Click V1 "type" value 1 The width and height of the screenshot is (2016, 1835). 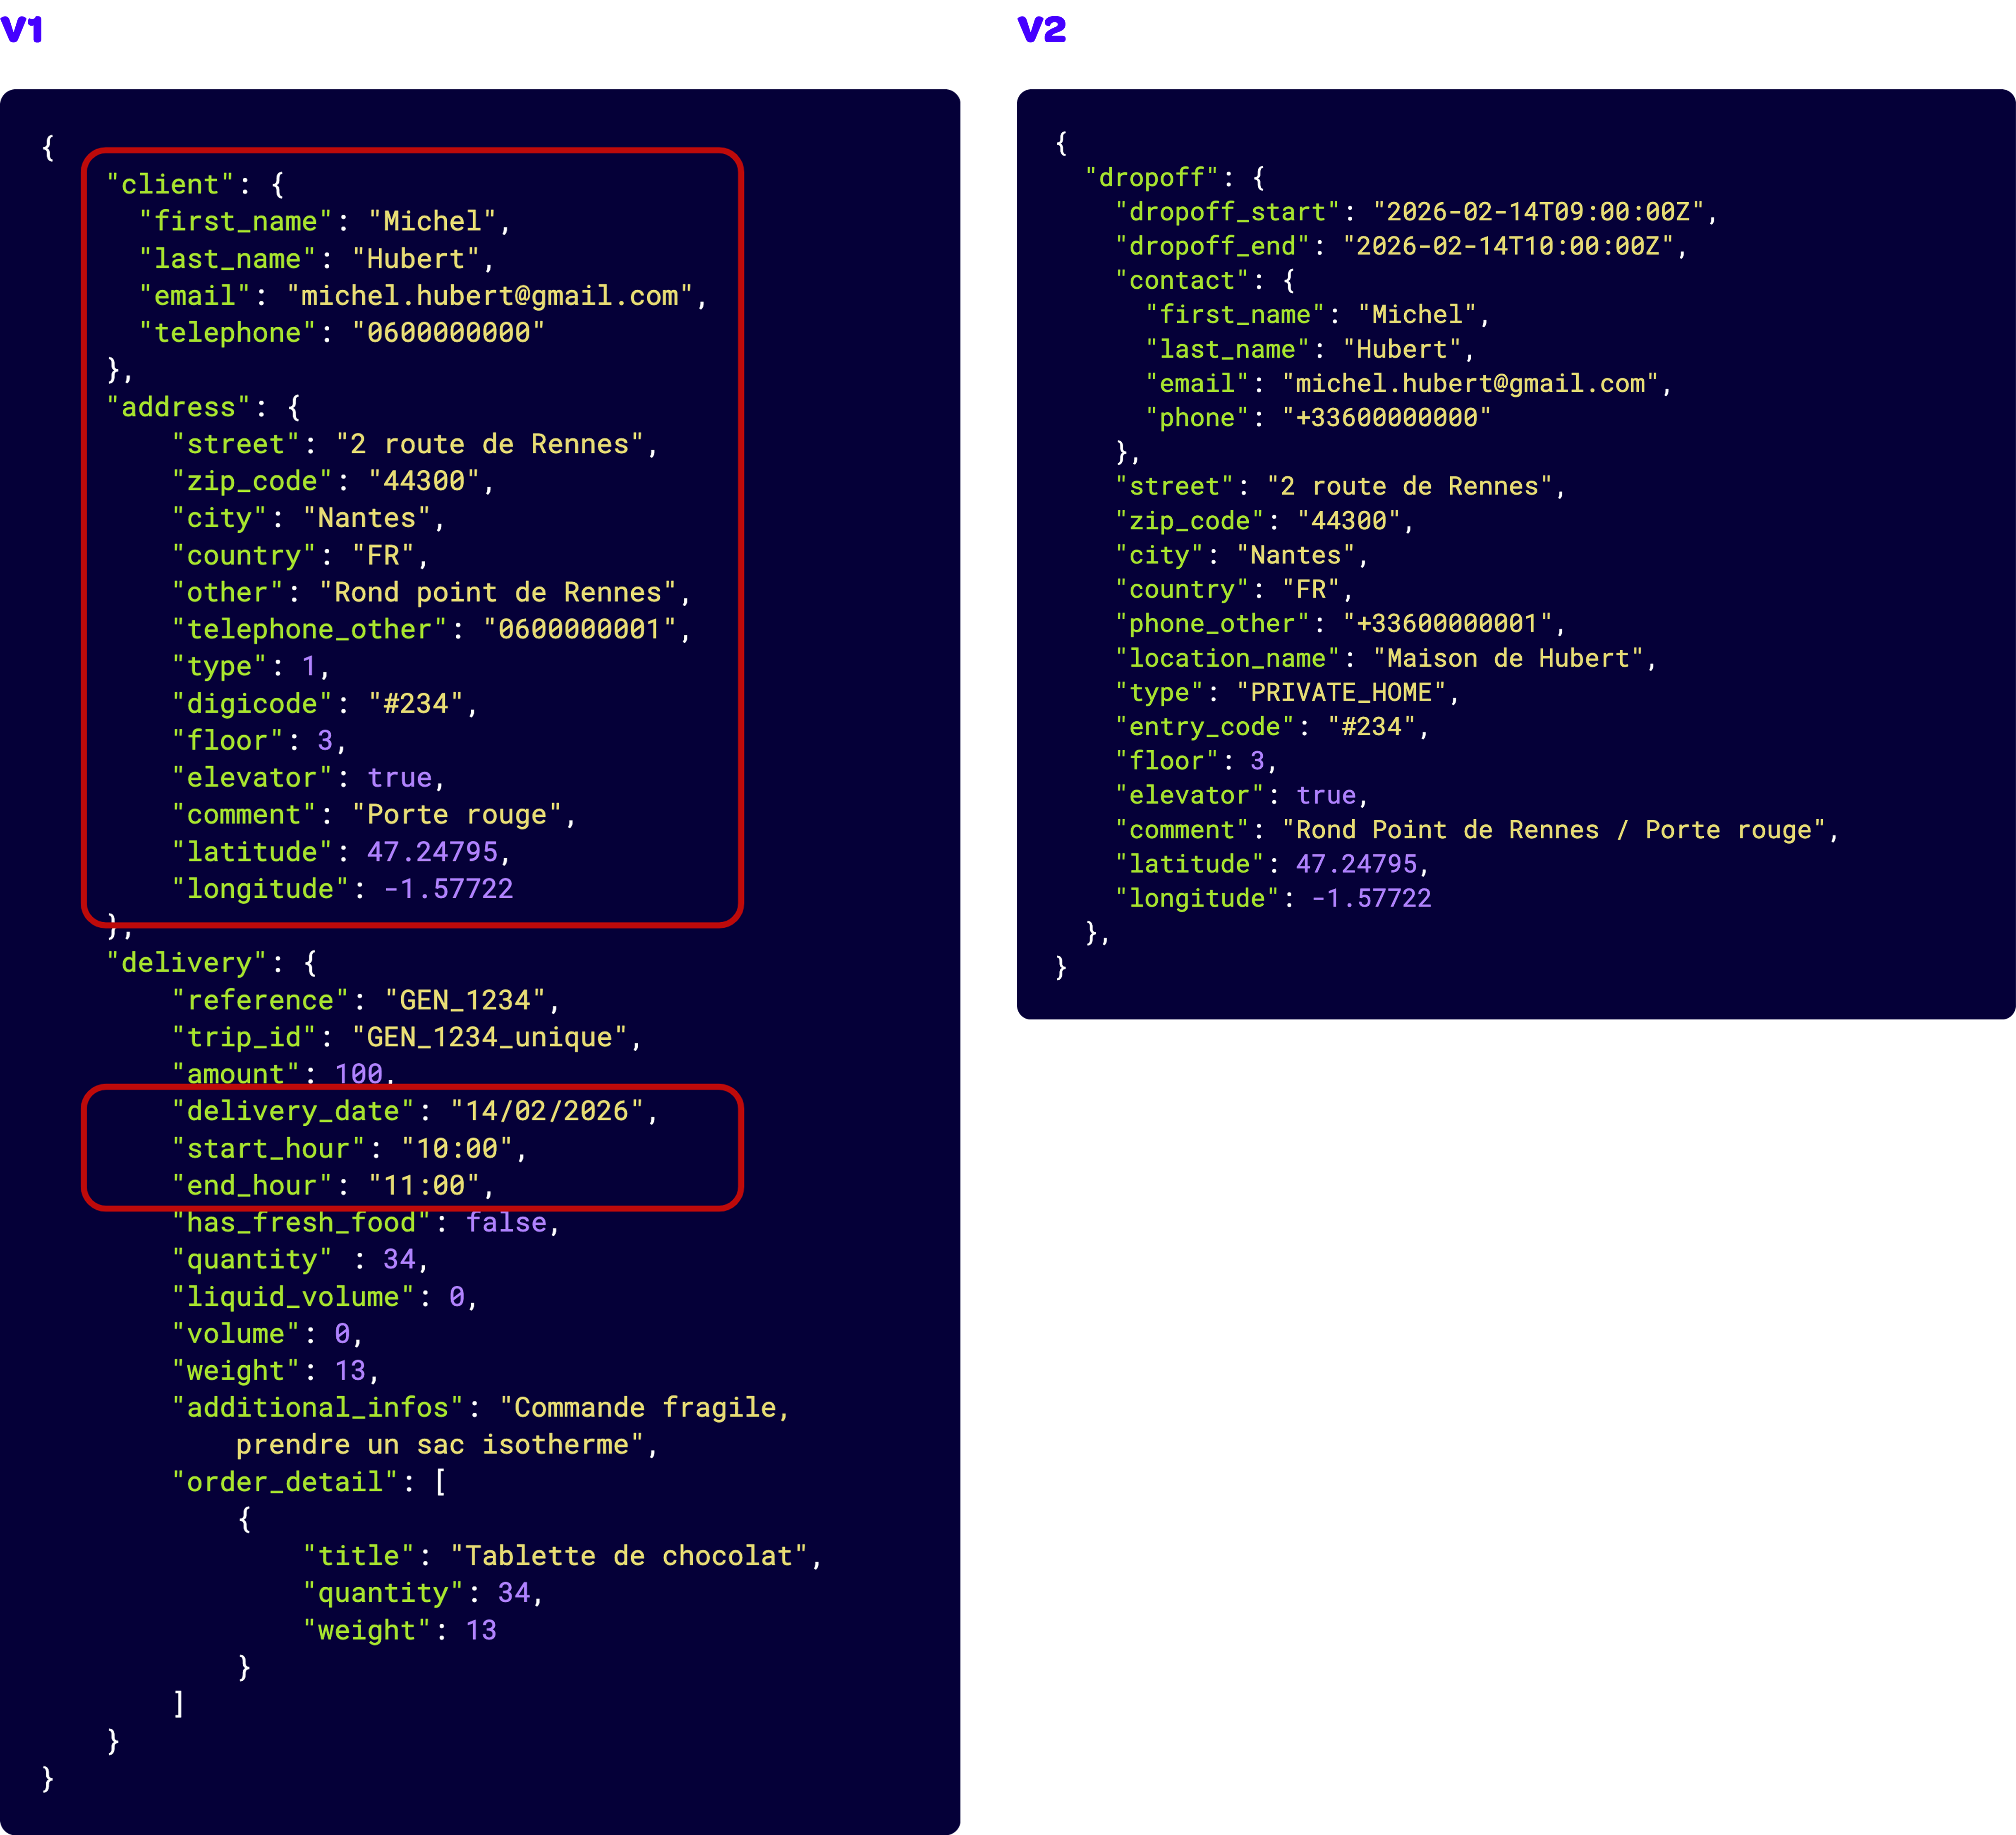[x=309, y=667]
